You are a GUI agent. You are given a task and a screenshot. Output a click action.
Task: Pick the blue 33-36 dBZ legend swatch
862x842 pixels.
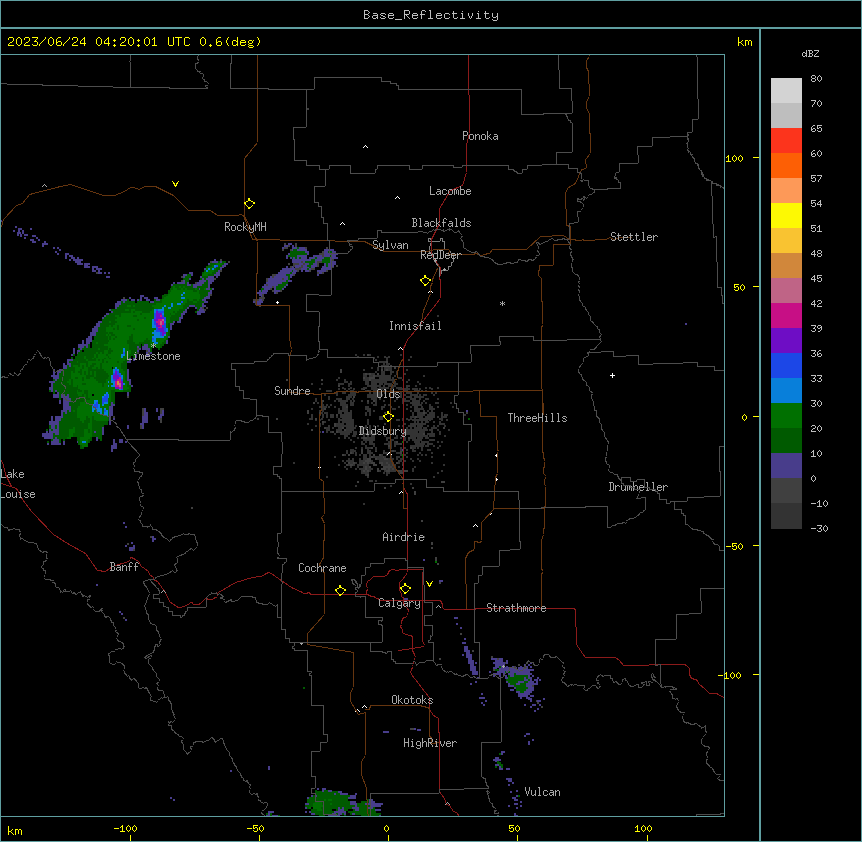[x=786, y=365]
